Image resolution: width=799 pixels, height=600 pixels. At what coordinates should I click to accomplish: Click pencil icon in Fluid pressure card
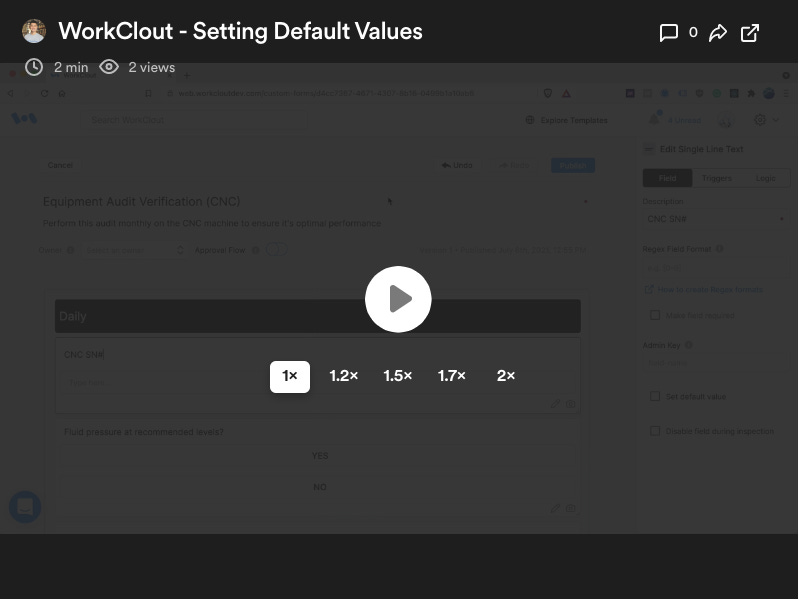(x=555, y=508)
